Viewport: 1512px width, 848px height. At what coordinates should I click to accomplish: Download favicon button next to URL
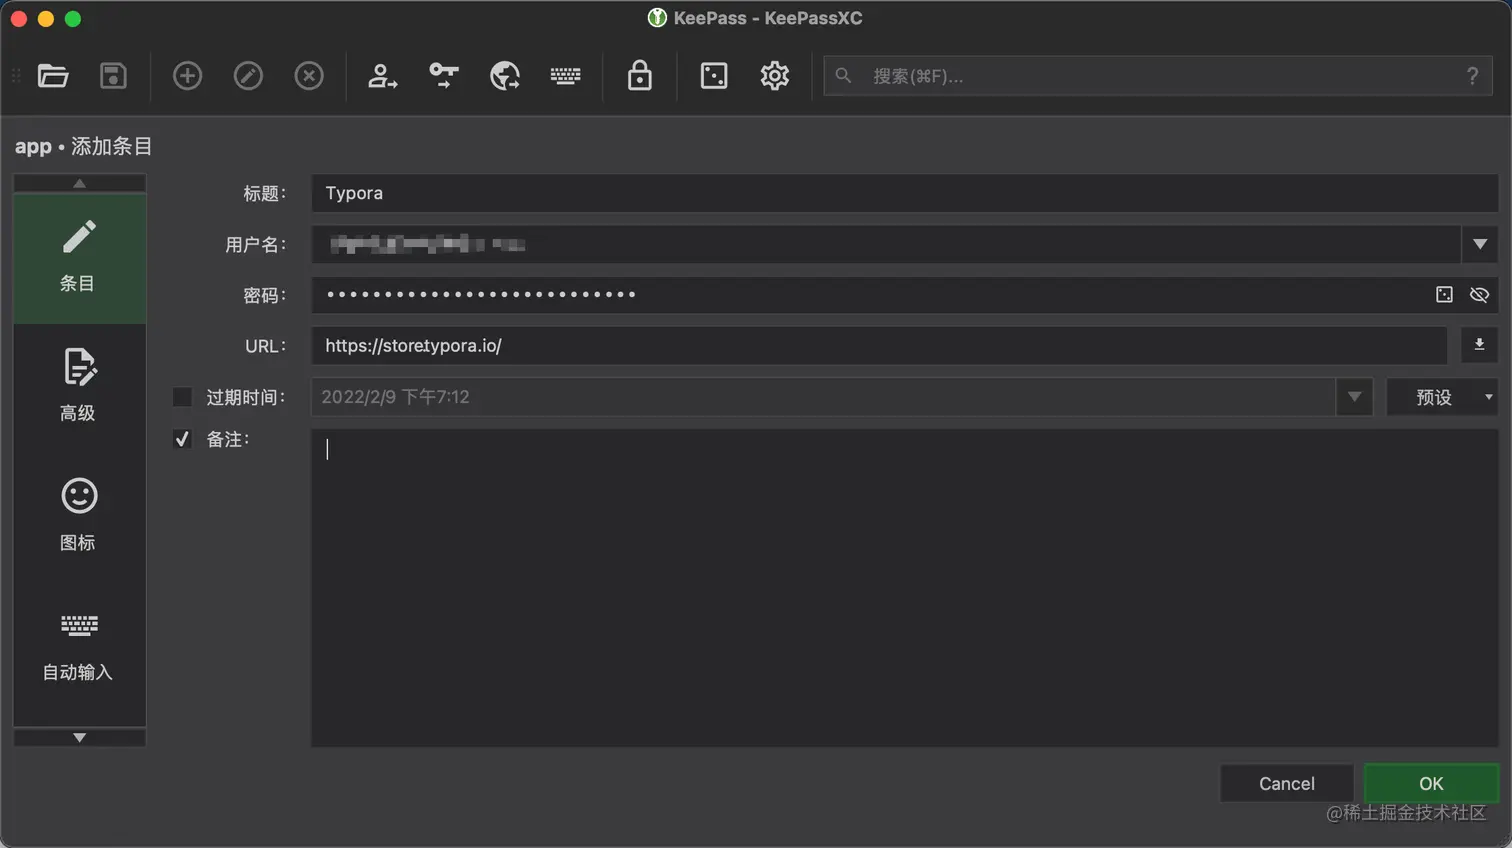click(x=1479, y=345)
